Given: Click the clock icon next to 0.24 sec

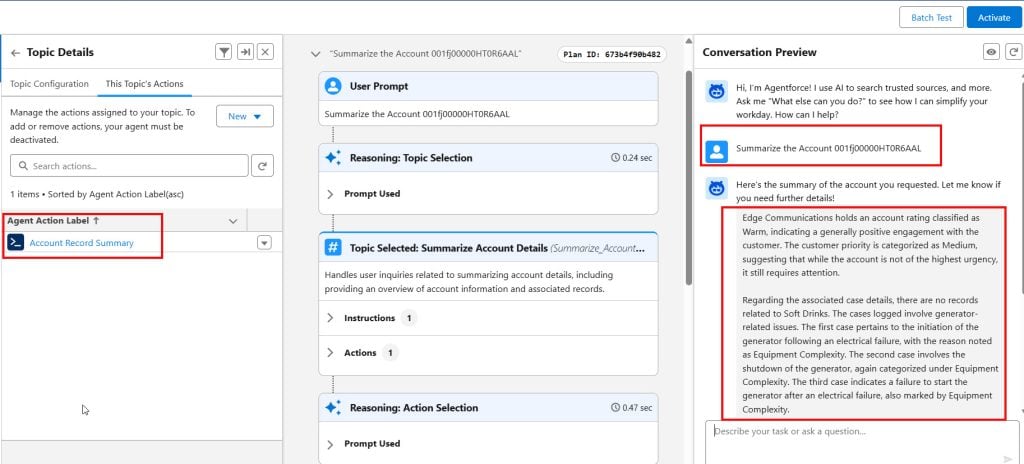Looking at the screenshot, I should pyautogui.click(x=615, y=158).
